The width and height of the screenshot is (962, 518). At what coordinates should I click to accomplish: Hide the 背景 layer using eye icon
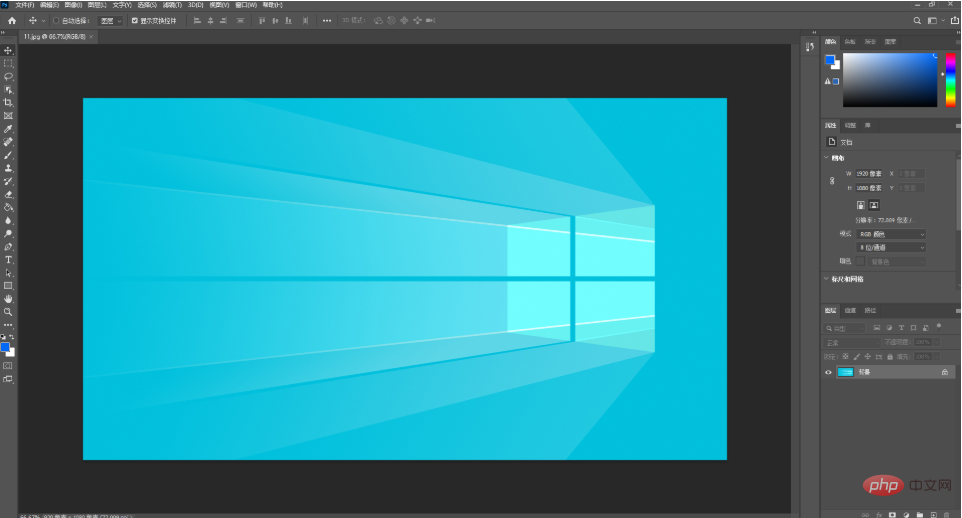828,372
